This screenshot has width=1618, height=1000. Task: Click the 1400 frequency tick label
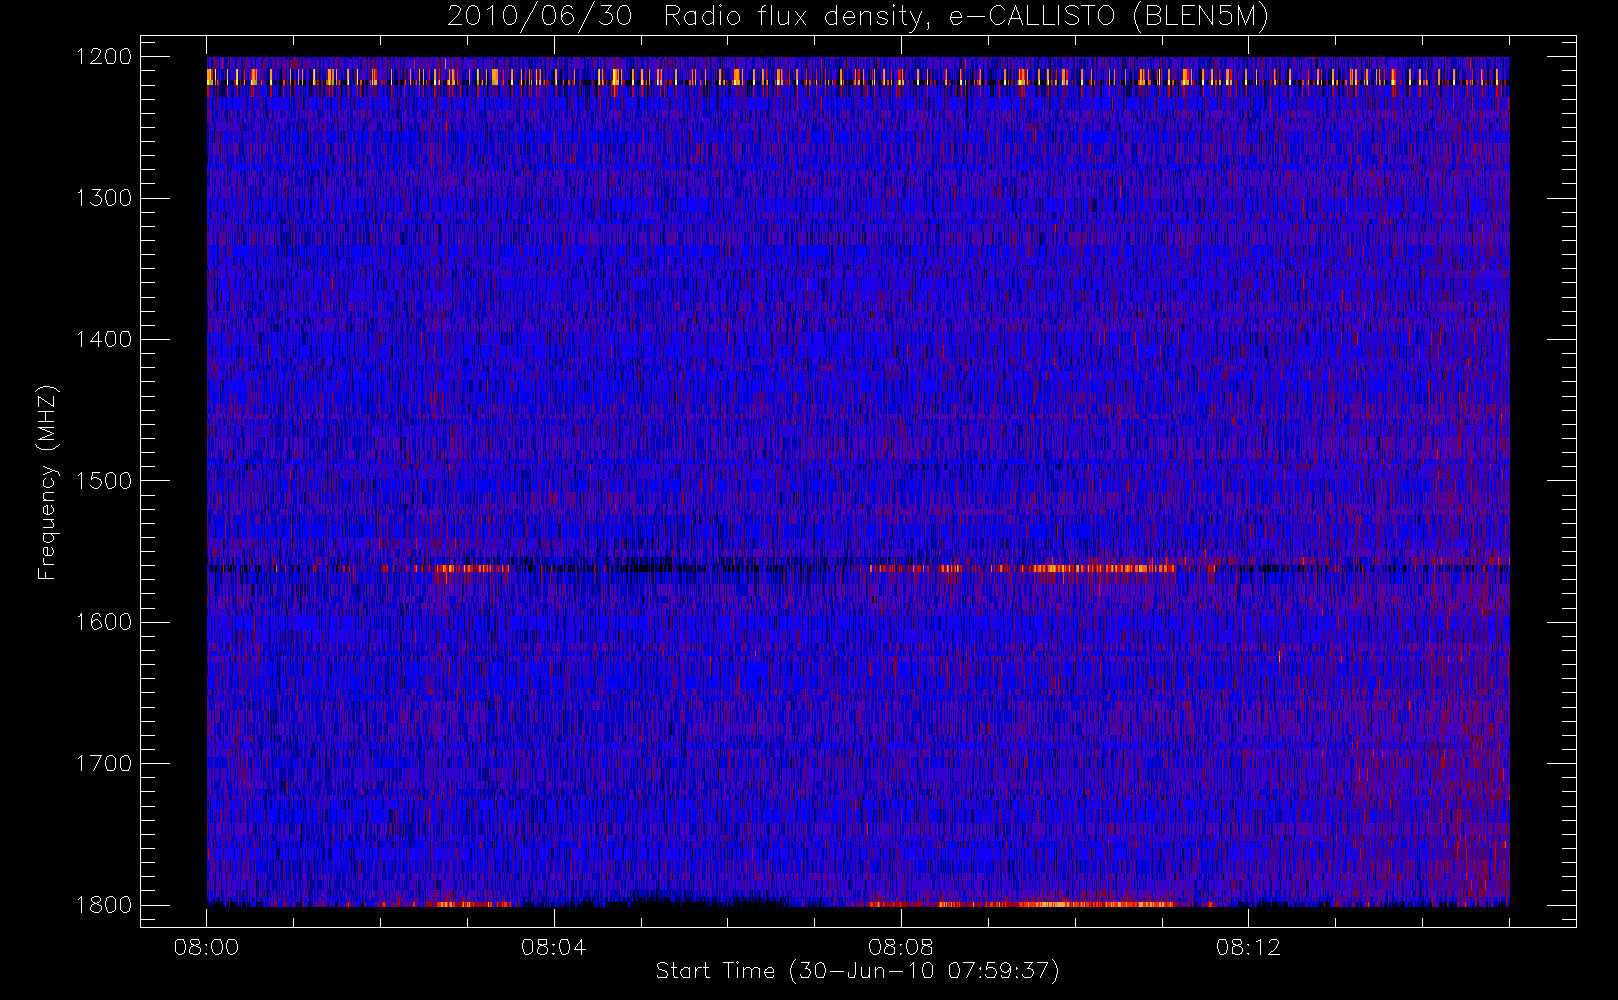(104, 340)
